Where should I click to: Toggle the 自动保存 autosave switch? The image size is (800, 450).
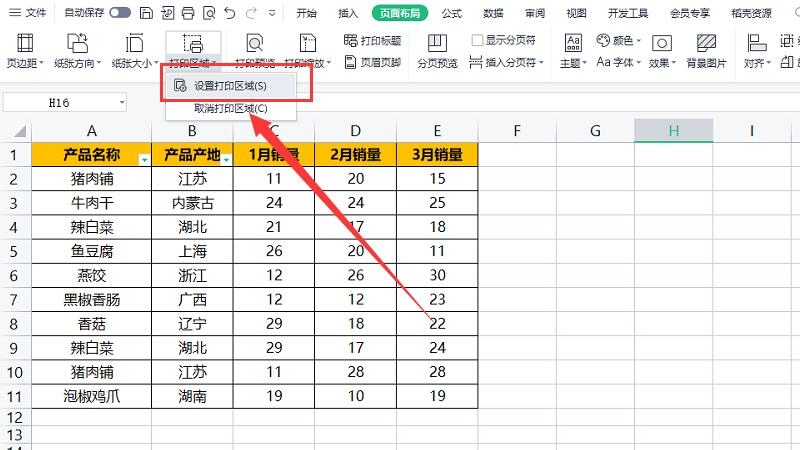[120, 13]
